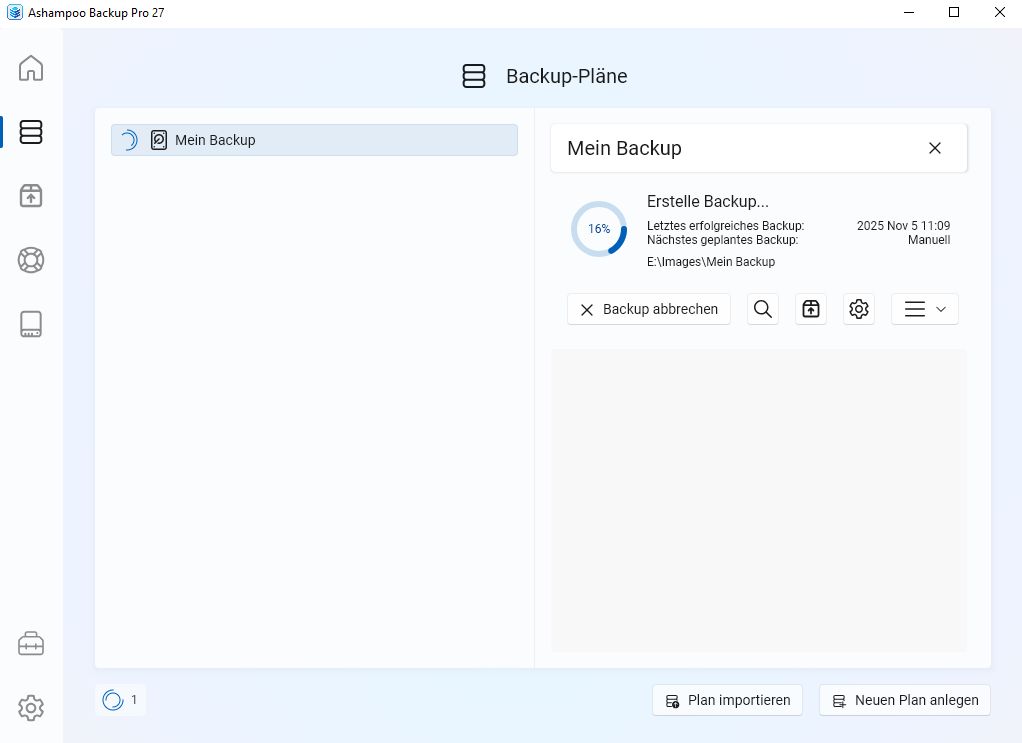Click the Backup-Pläne page heading text

click(567, 76)
